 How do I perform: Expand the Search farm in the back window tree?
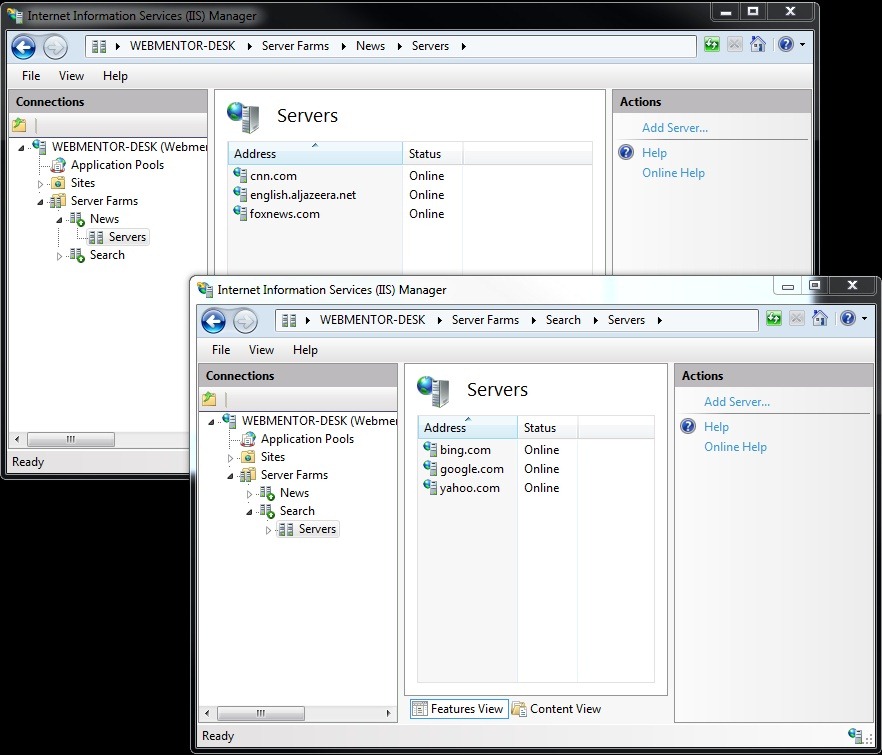click(x=60, y=256)
